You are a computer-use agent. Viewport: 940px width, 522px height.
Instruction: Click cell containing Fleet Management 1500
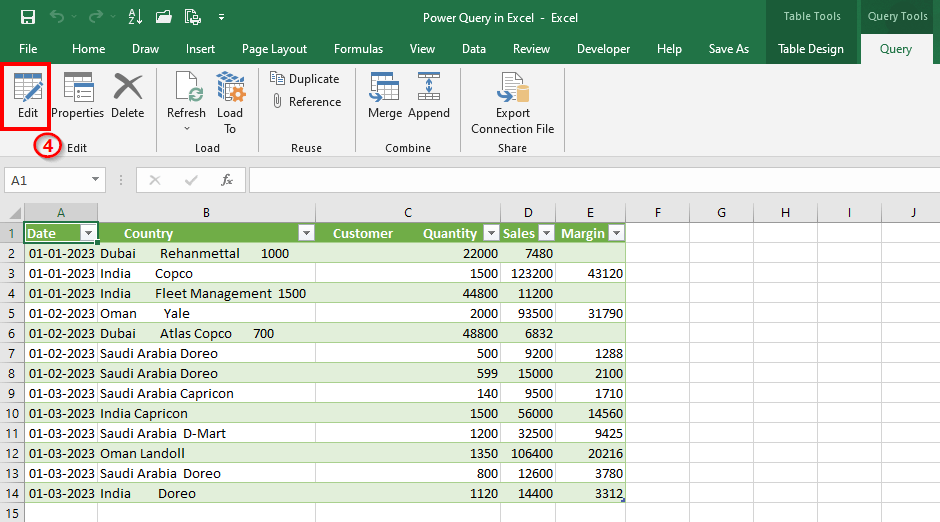click(206, 294)
